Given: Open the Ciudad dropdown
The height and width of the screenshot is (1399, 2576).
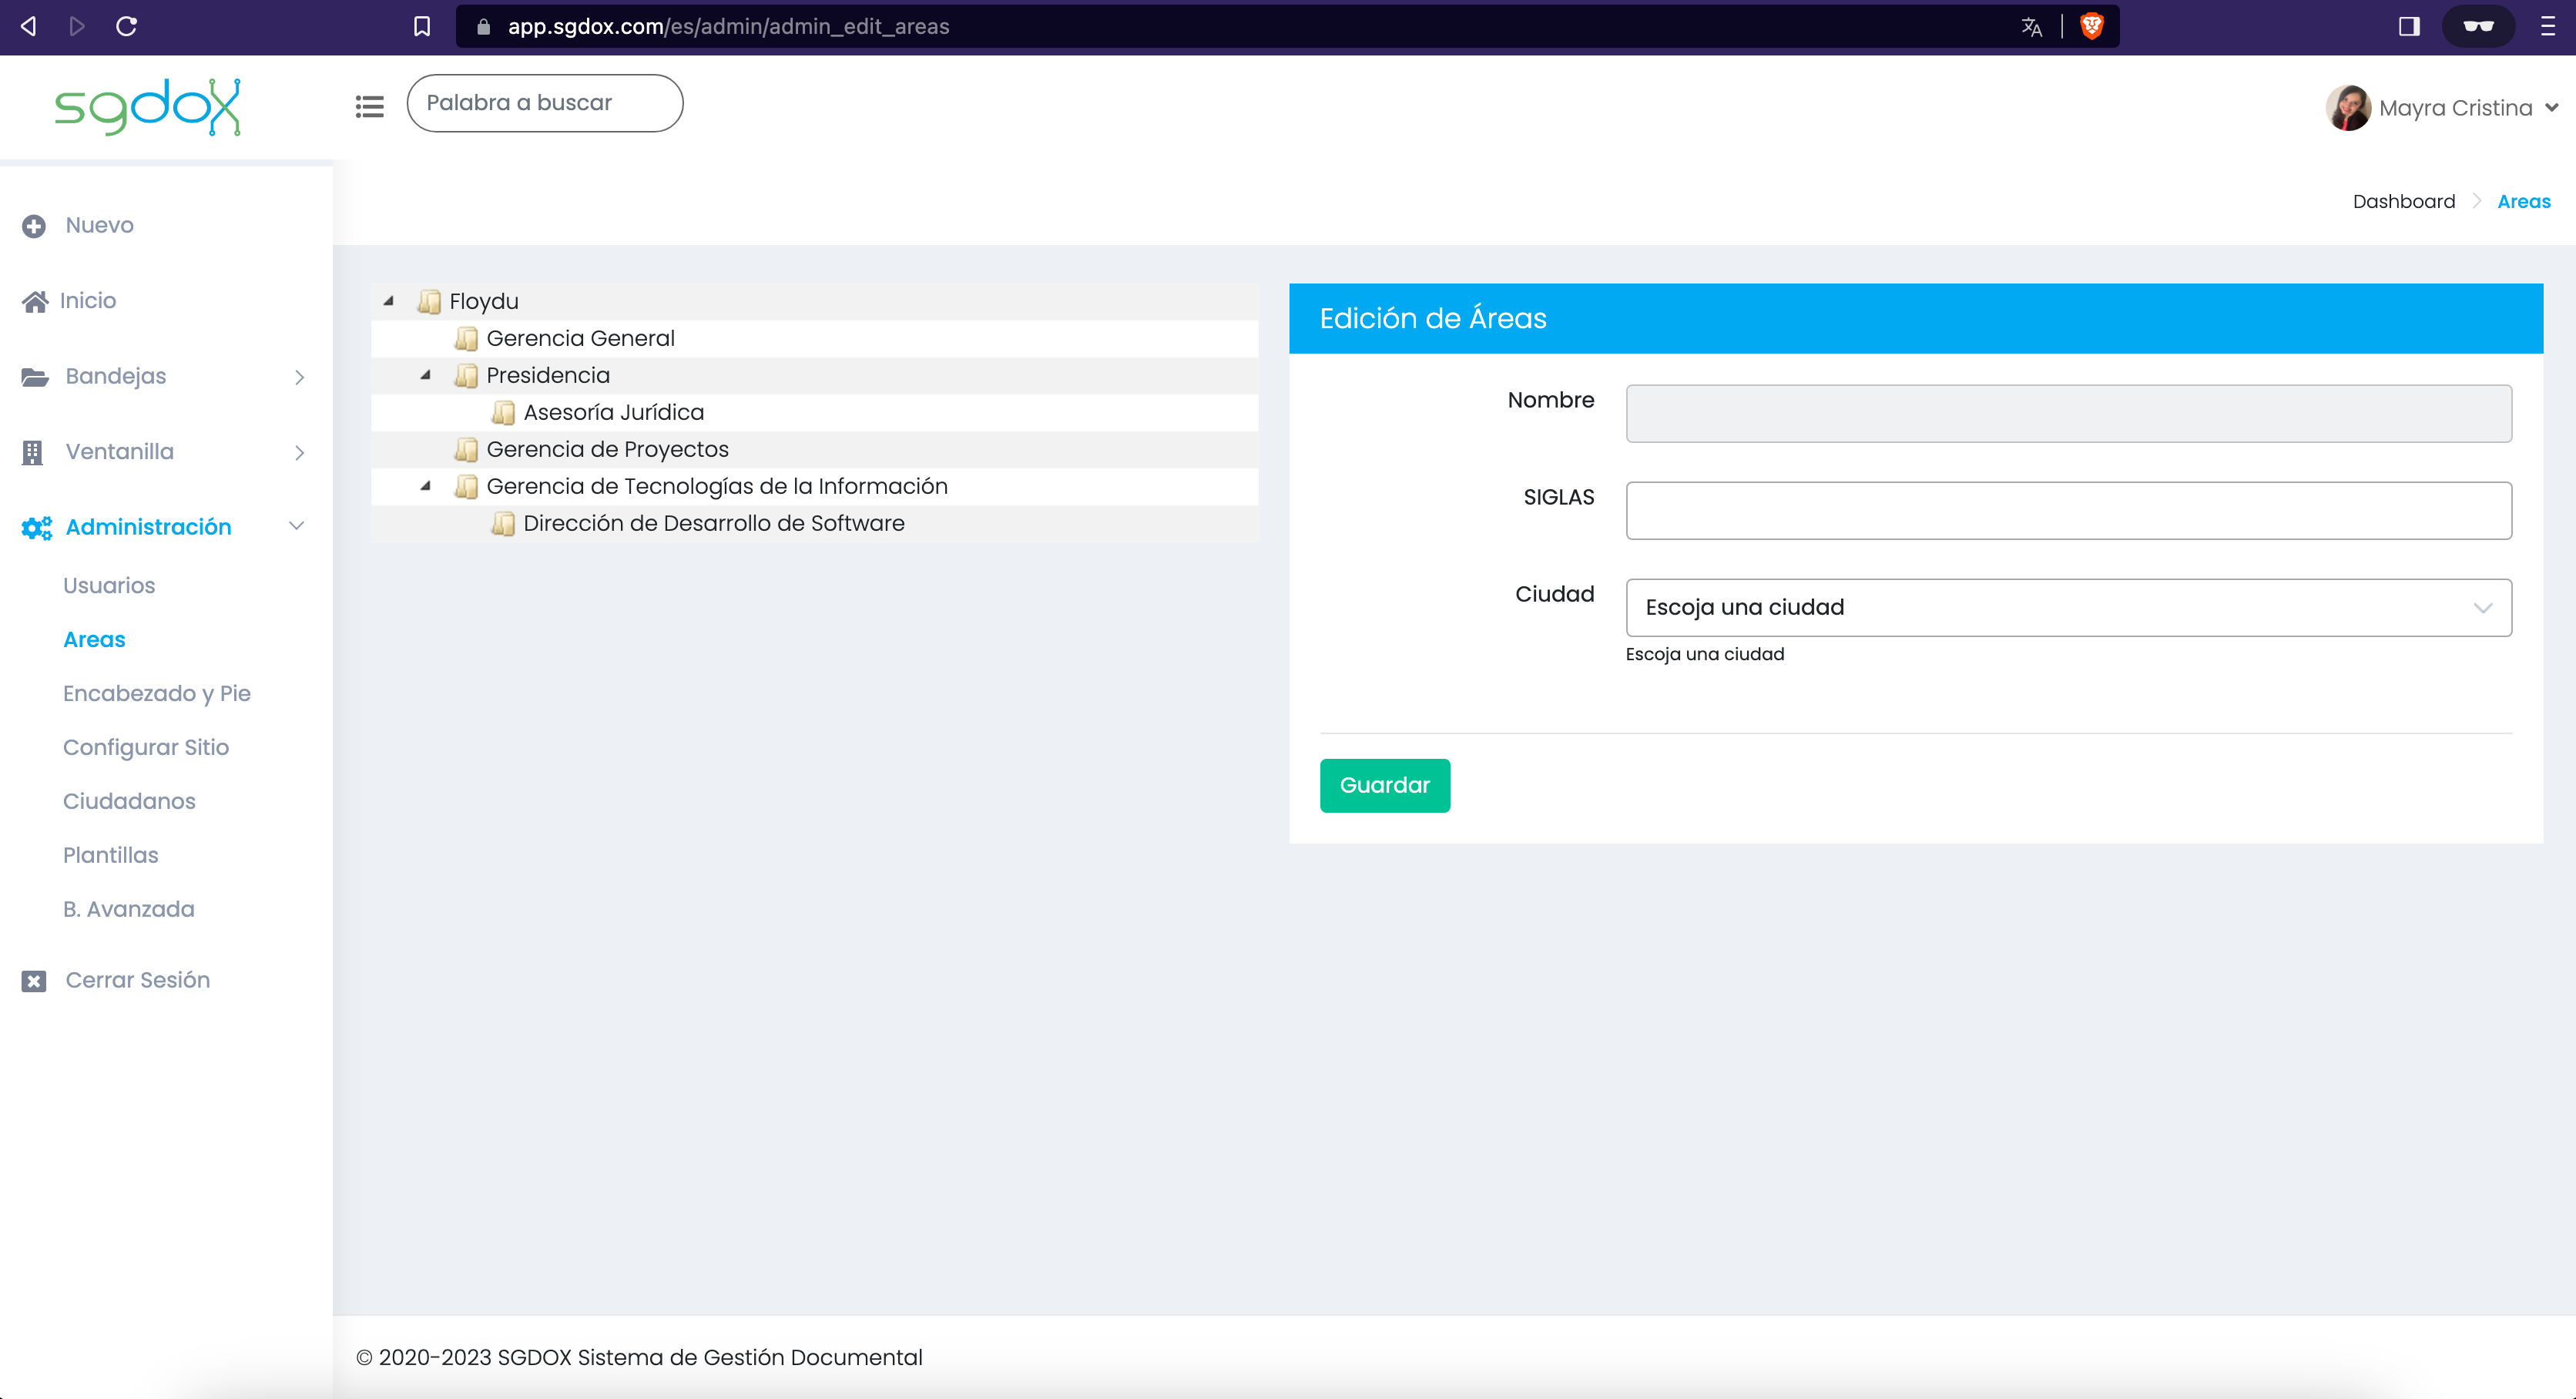Looking at the screenshot, I should coord(2068,607).
